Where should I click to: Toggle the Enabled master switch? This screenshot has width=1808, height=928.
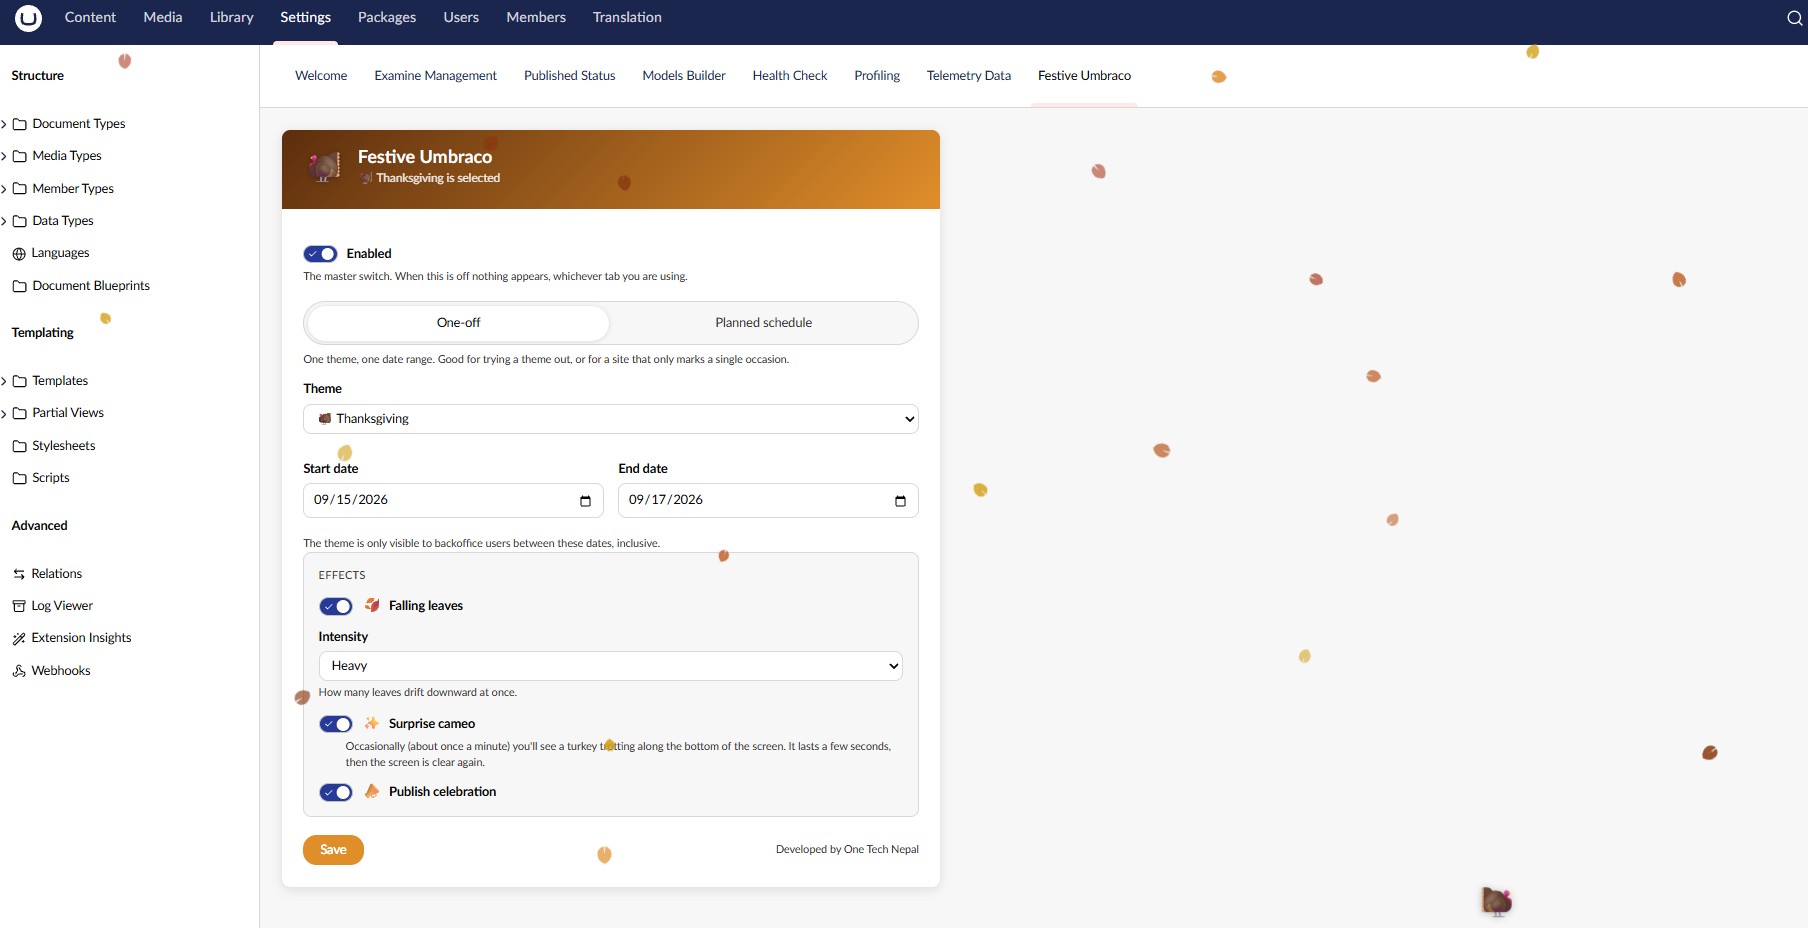[320, 254]
